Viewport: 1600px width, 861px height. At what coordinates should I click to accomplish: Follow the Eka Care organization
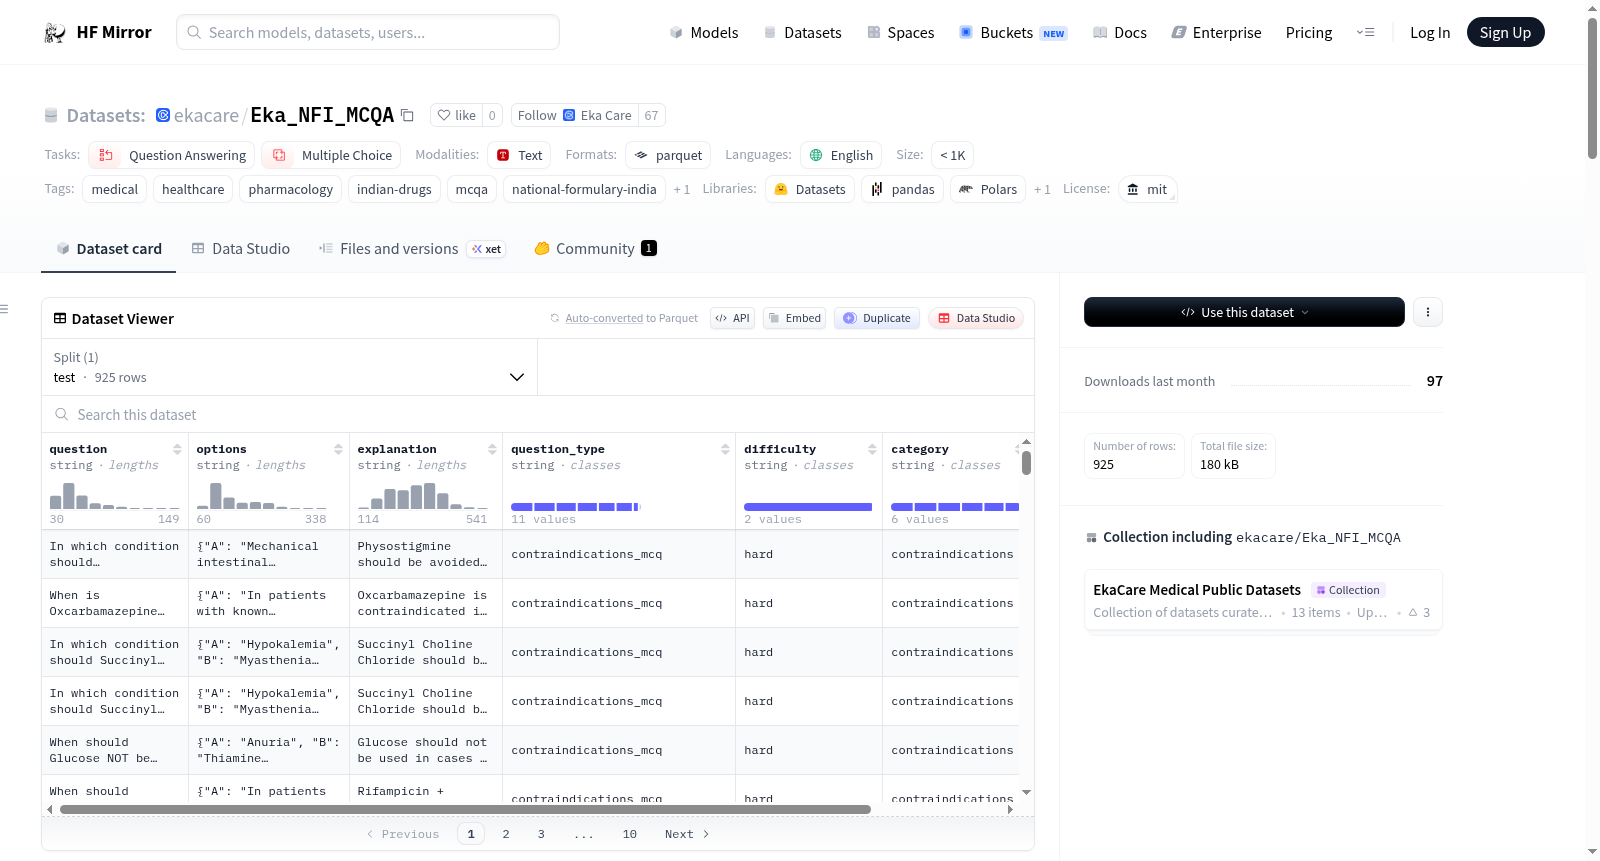[574, 115]
